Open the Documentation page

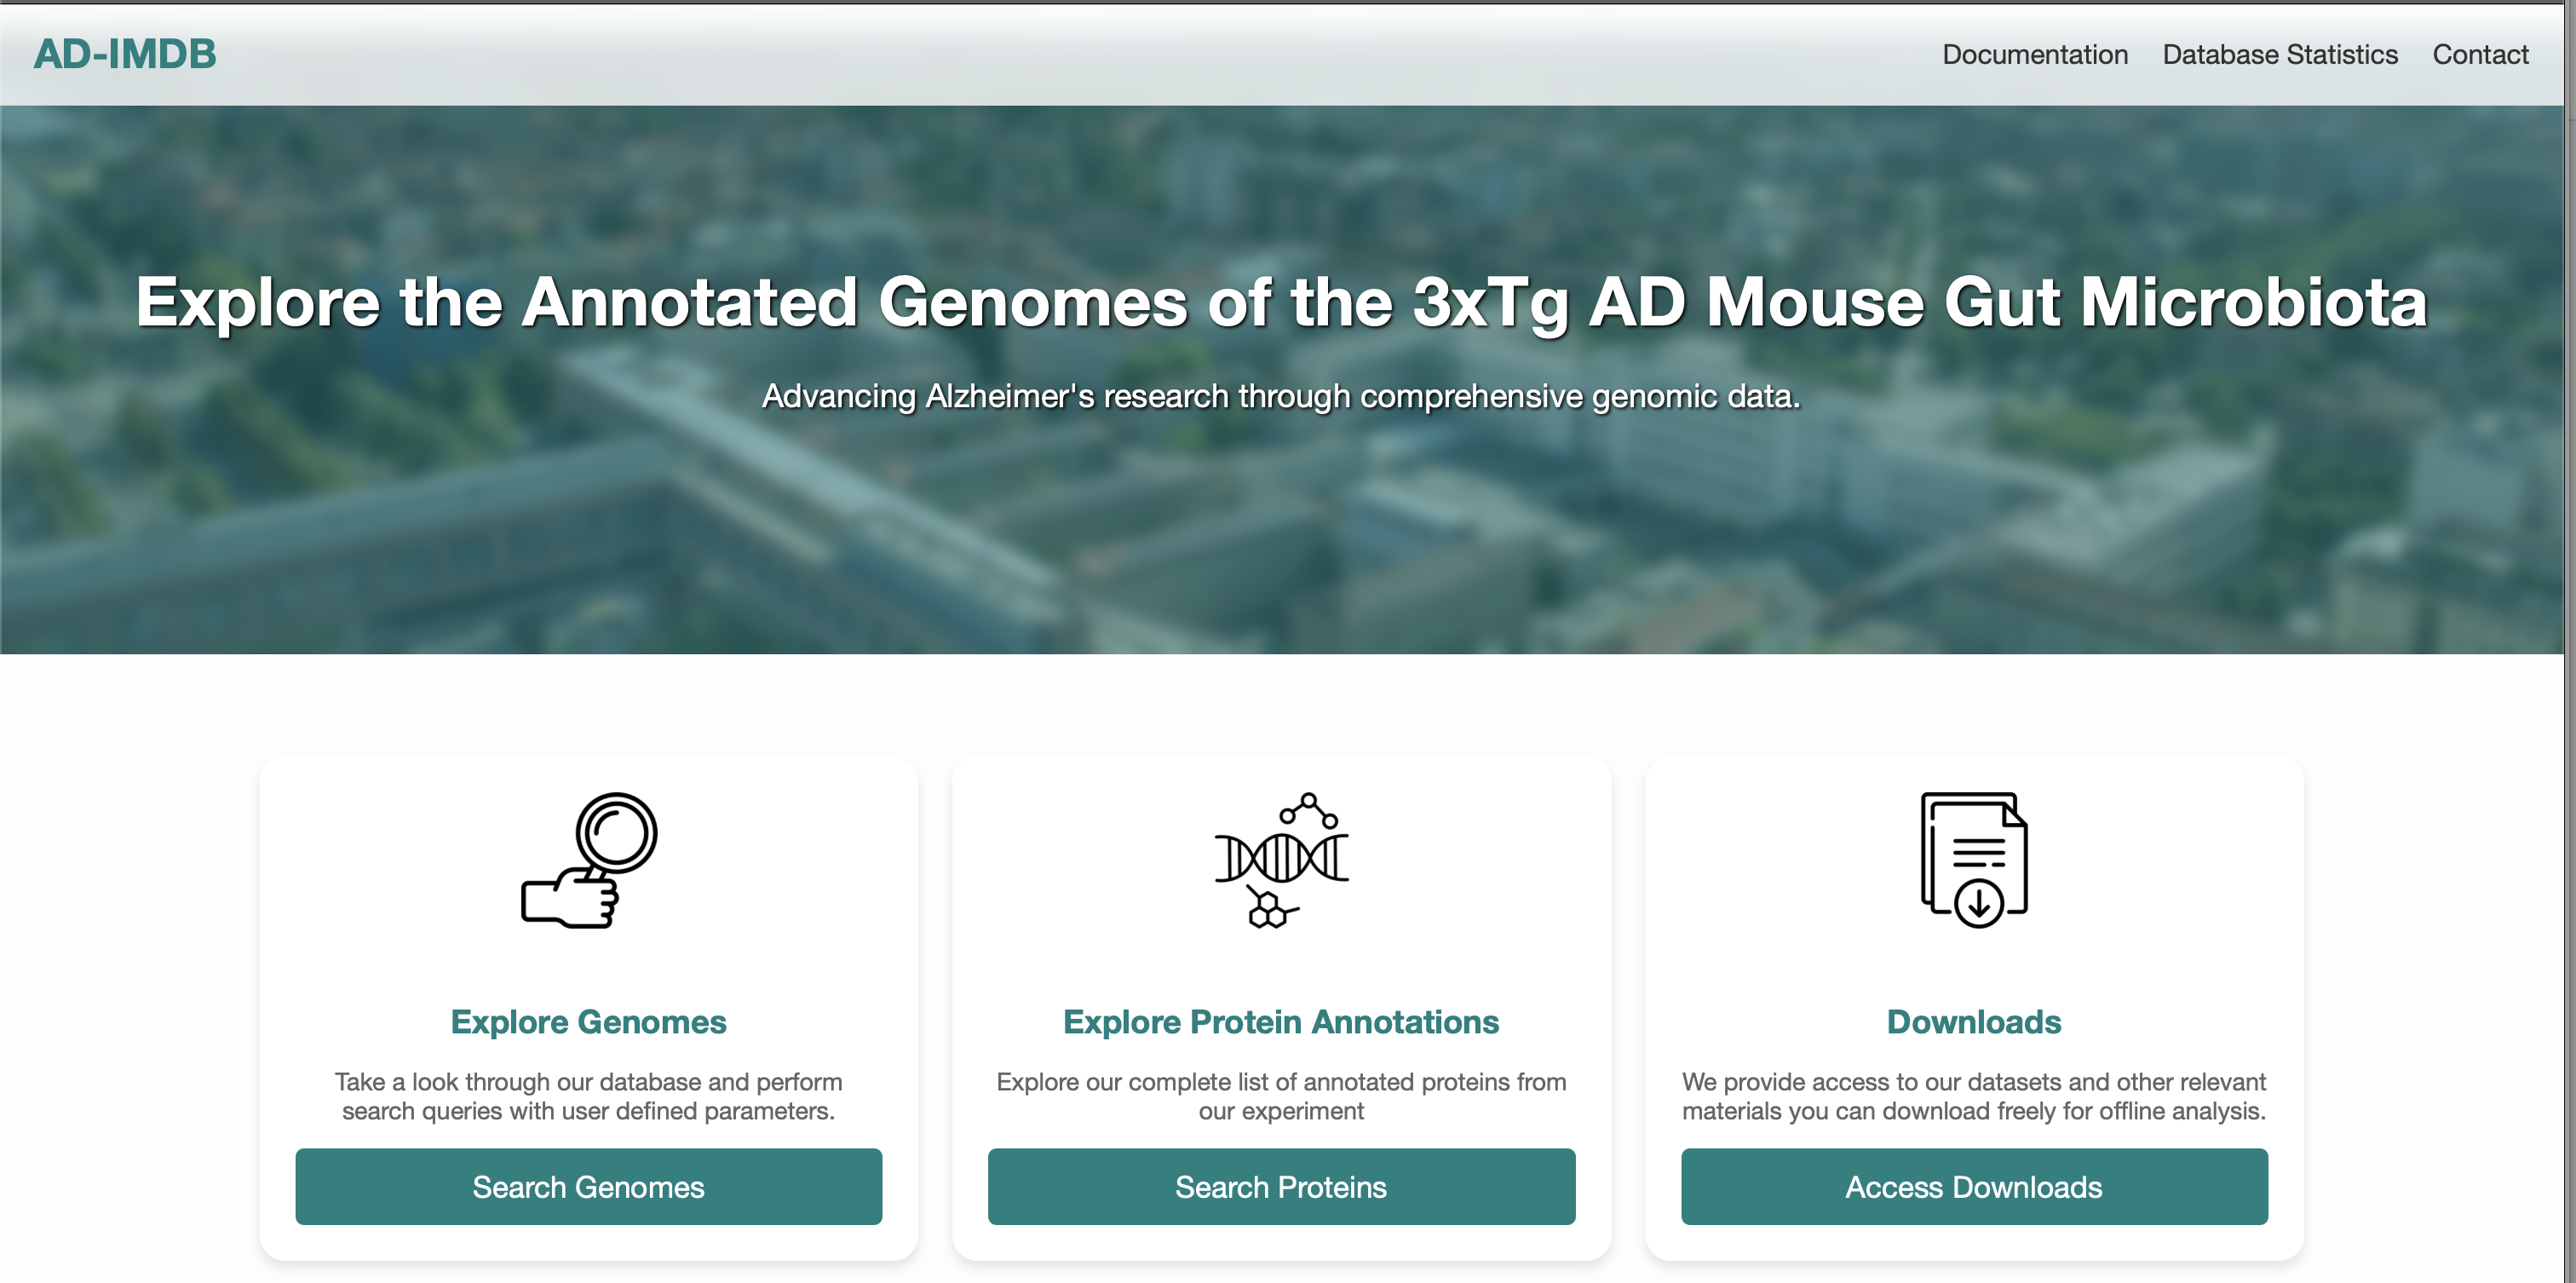2035,54
